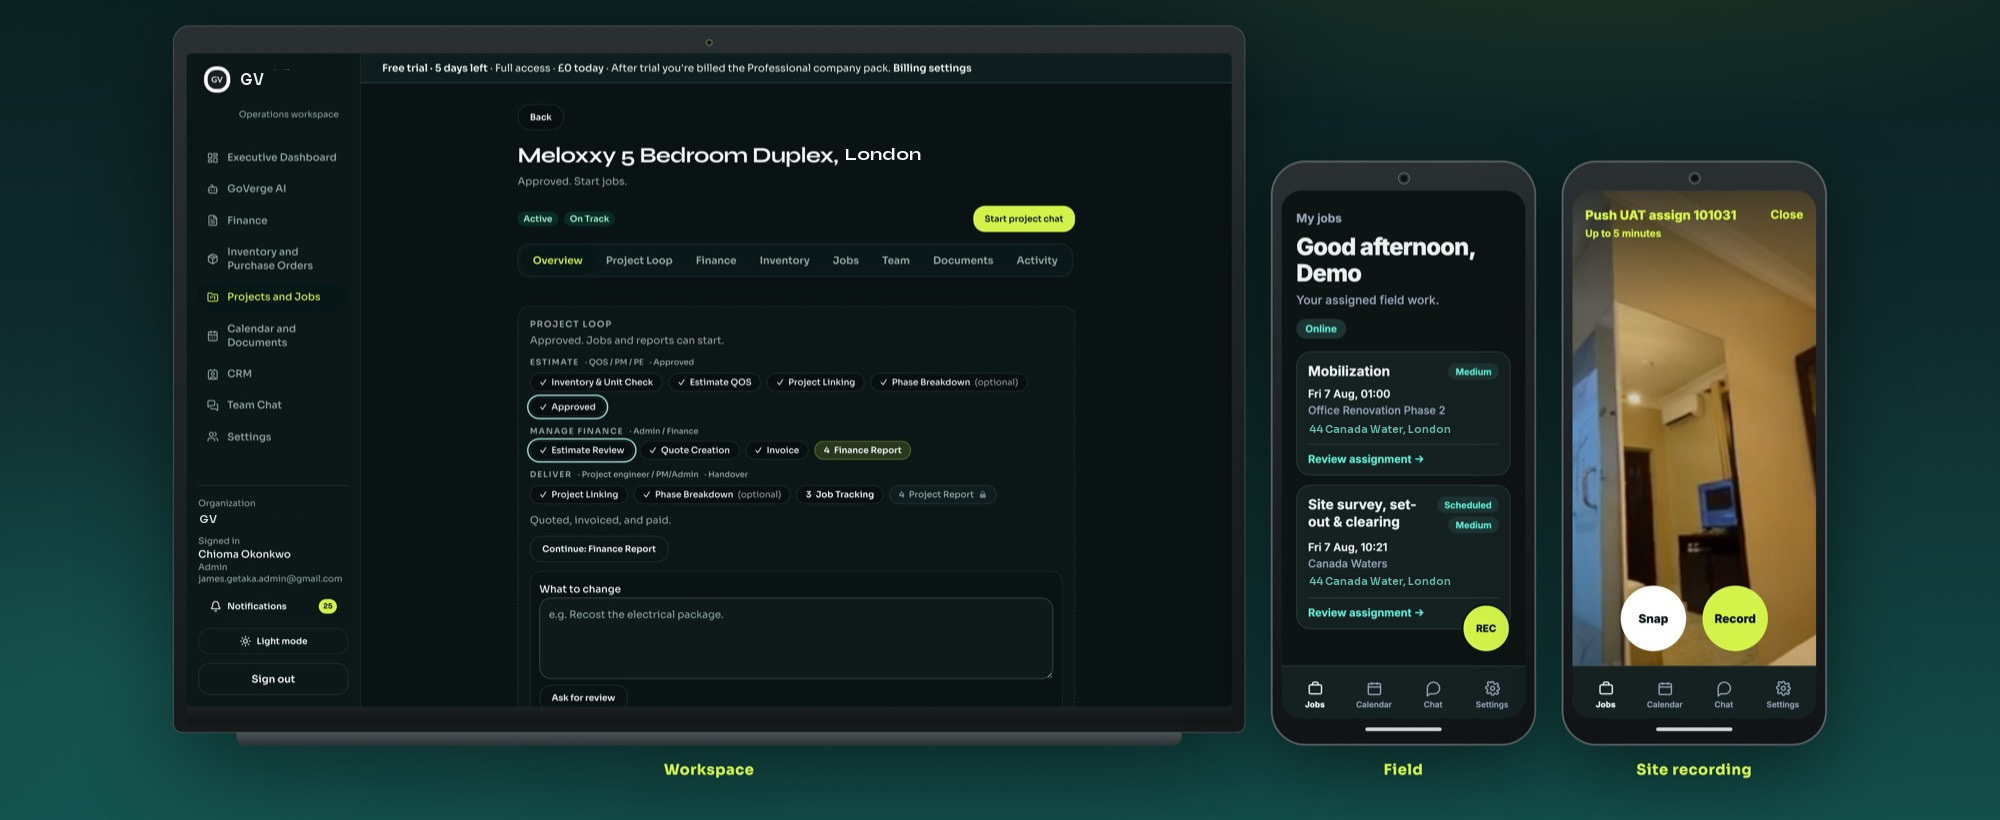Screen dimensions: 2000x820
Task: Click the Back button
Action: (x=540, y=117)
